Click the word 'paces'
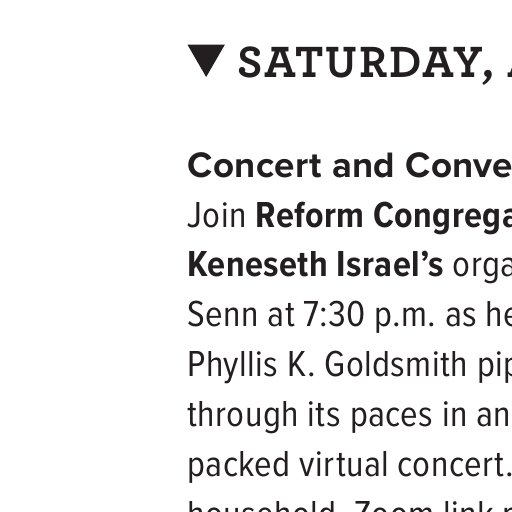 tap(392, 418)
